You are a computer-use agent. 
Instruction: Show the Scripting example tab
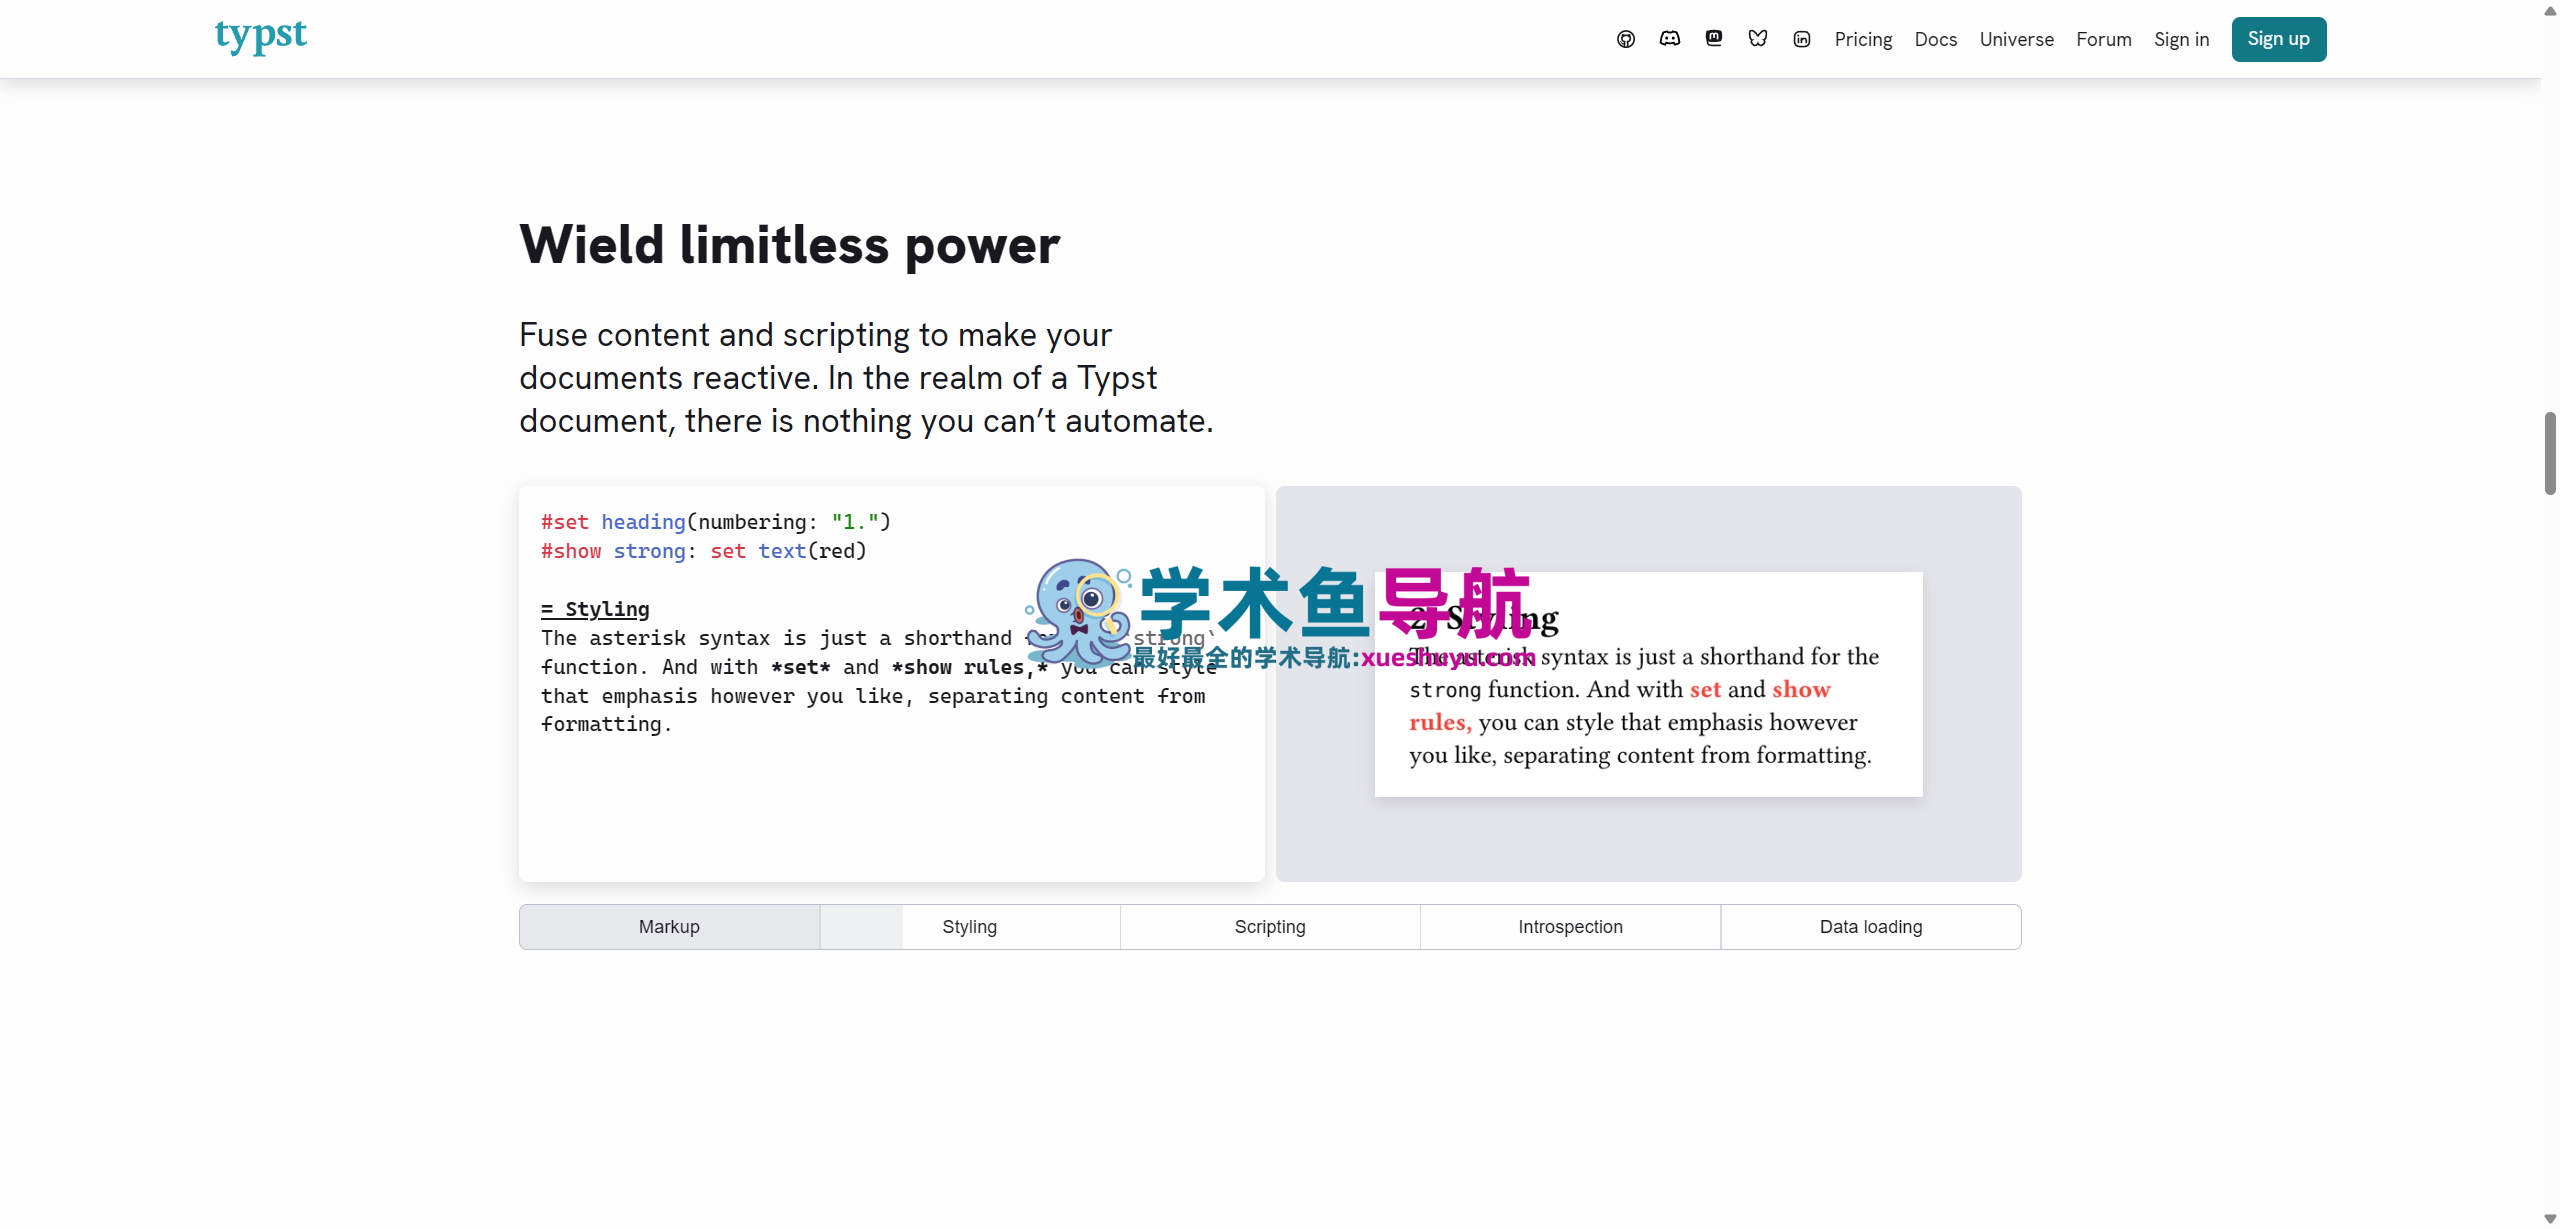point(1270,927)
